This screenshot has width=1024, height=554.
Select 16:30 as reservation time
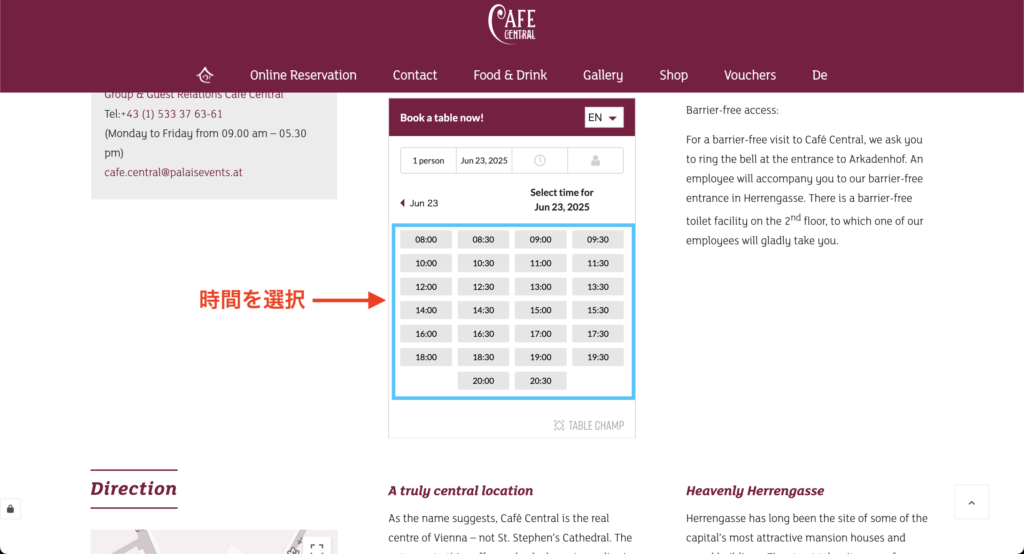(483, 334)
